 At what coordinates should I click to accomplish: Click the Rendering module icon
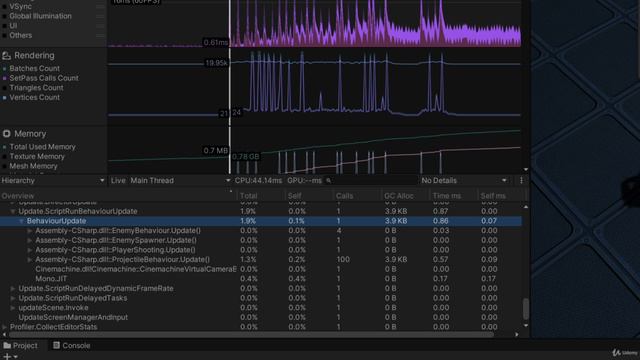click(6, 56)
